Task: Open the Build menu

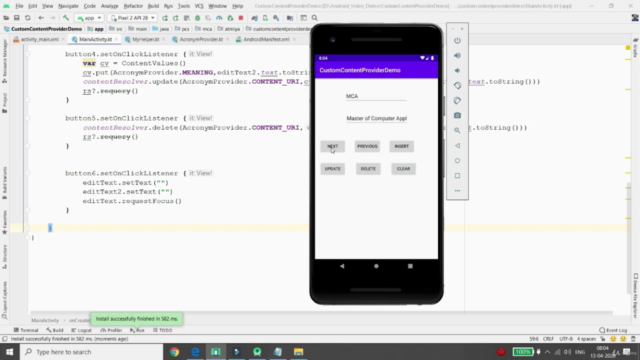Action: [x=153, y=6]
